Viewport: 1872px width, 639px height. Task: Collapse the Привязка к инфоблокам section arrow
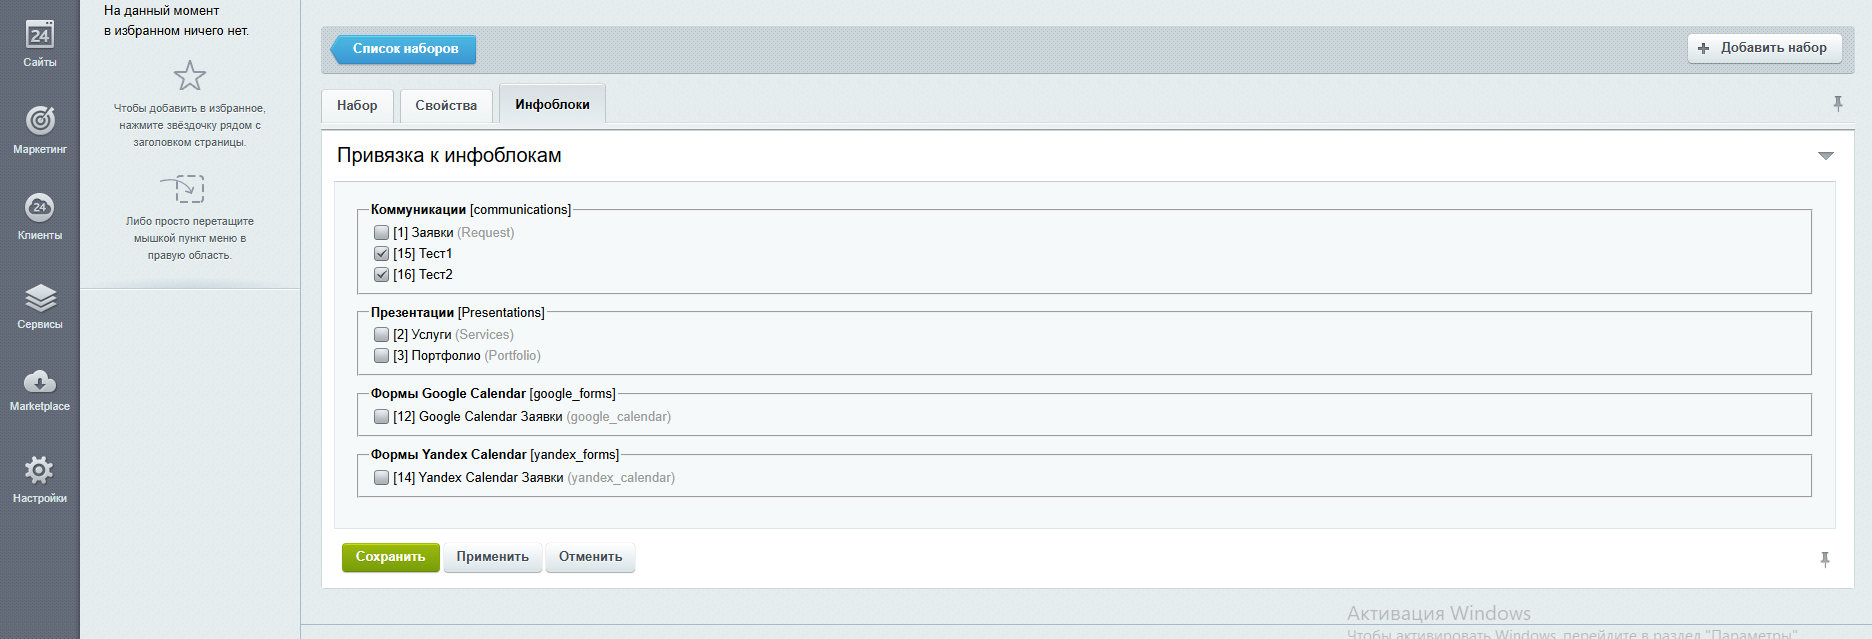[x=1825, y=156]
